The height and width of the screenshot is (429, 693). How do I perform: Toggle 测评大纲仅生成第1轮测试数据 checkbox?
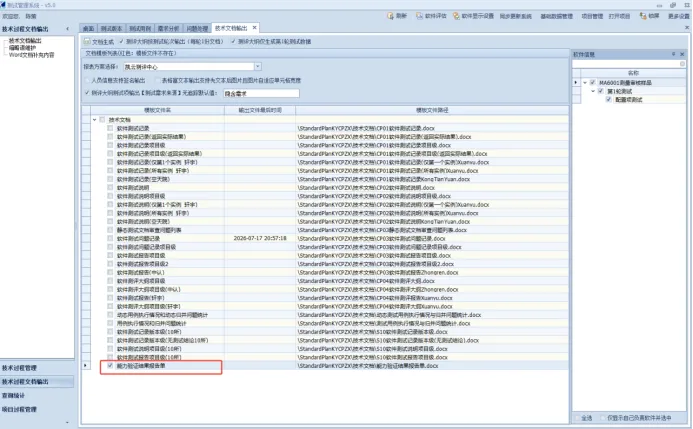pos(233,42)
